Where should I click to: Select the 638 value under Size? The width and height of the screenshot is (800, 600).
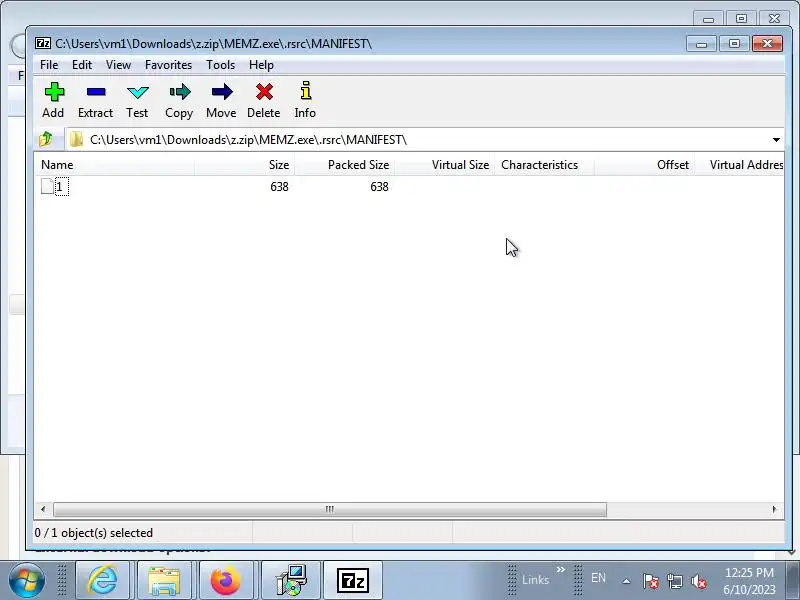click(x=279, y=187)
